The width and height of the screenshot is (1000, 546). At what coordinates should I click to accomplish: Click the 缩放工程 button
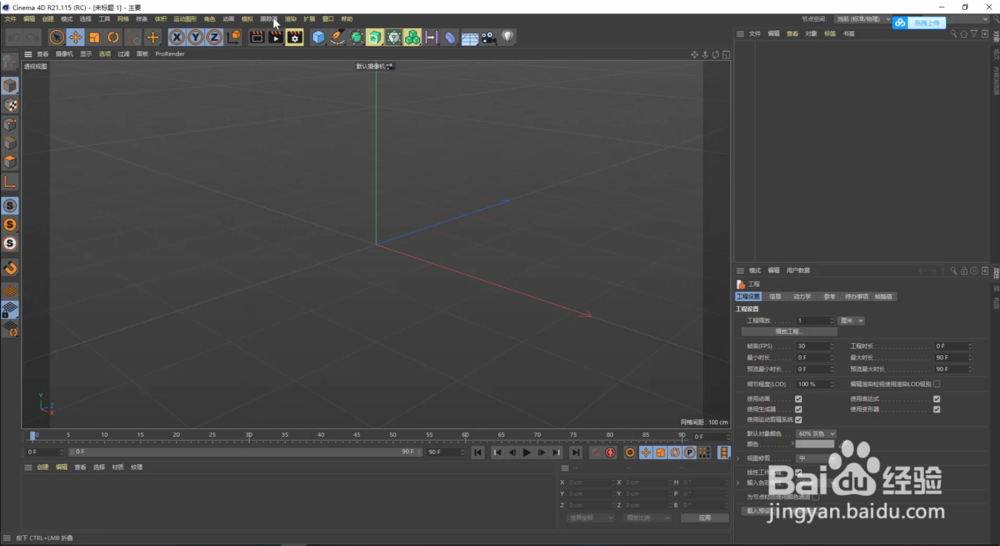point(789,332)
